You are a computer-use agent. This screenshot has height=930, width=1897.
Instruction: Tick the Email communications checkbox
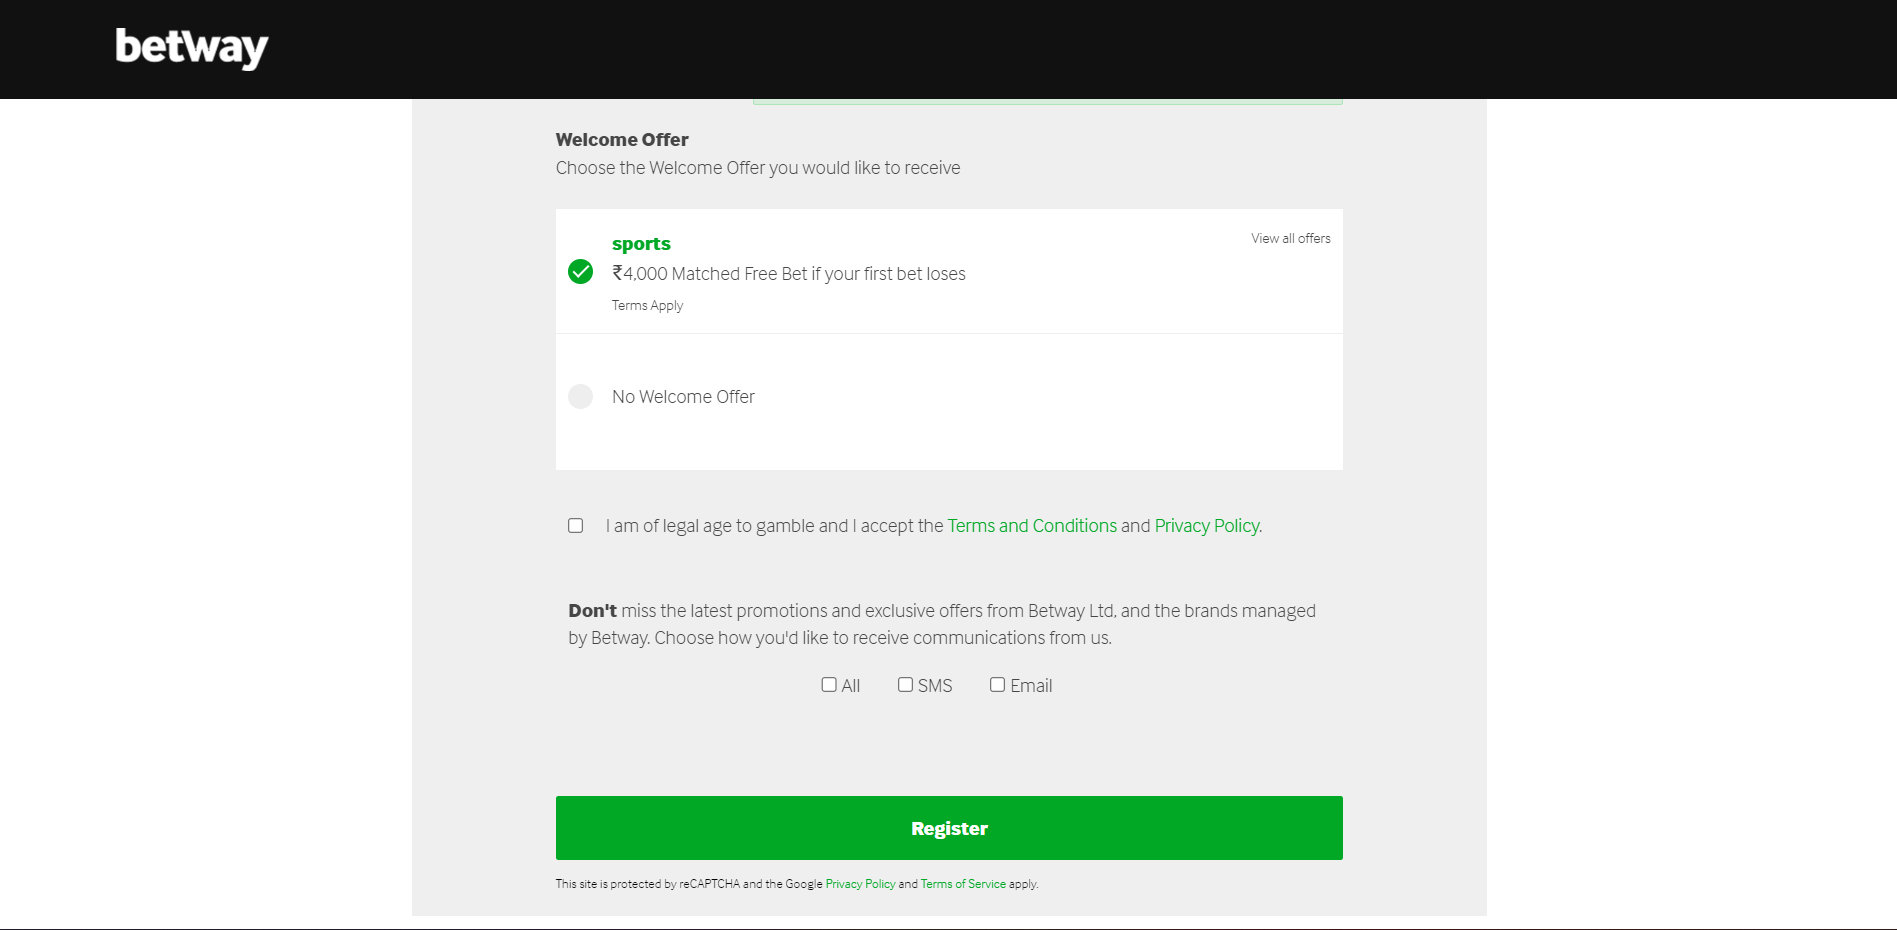tap(997, 685)
